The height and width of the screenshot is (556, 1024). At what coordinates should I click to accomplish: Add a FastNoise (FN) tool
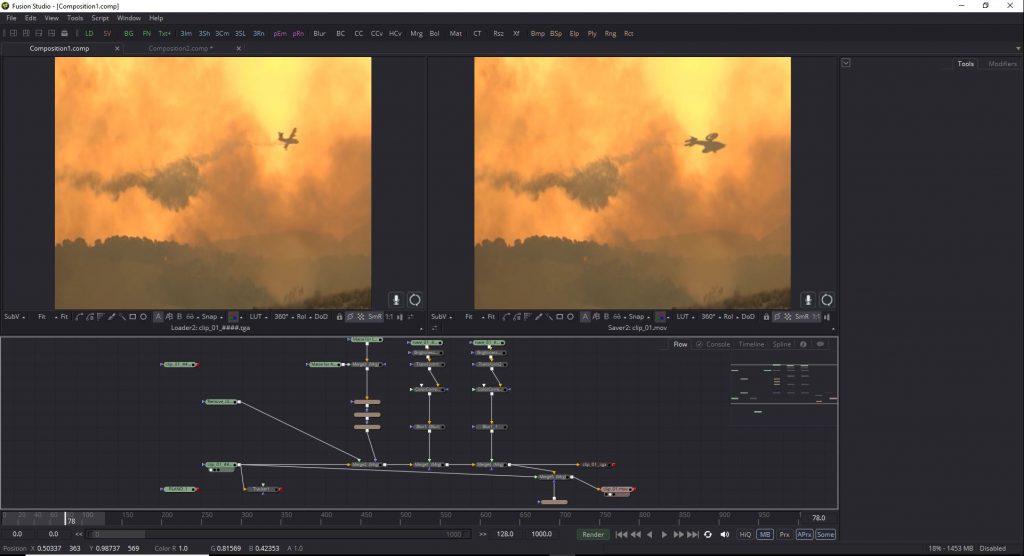coord(146,33)
